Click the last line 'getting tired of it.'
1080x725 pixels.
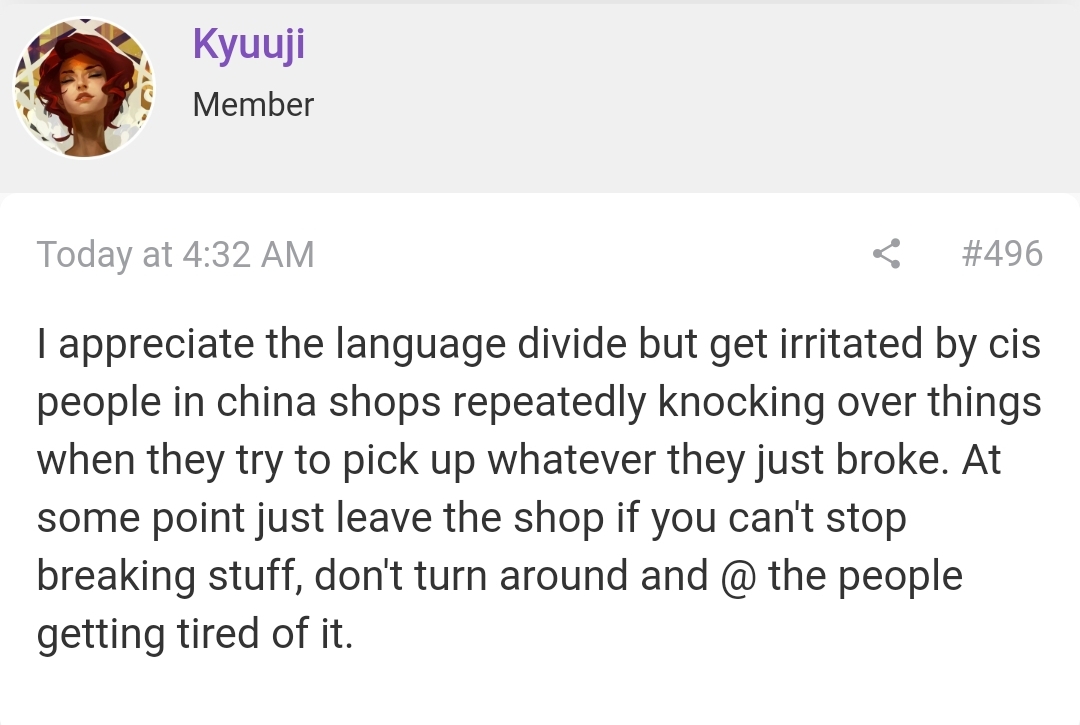195,634
